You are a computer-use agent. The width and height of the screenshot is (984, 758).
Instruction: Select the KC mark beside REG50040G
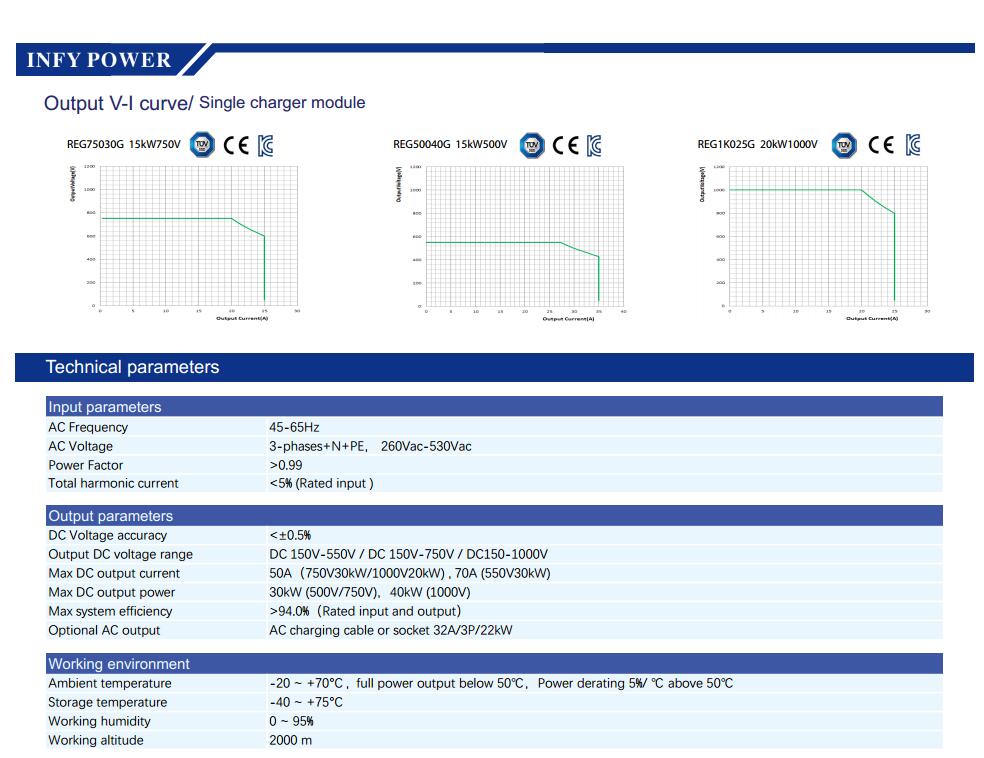point(594,146)
